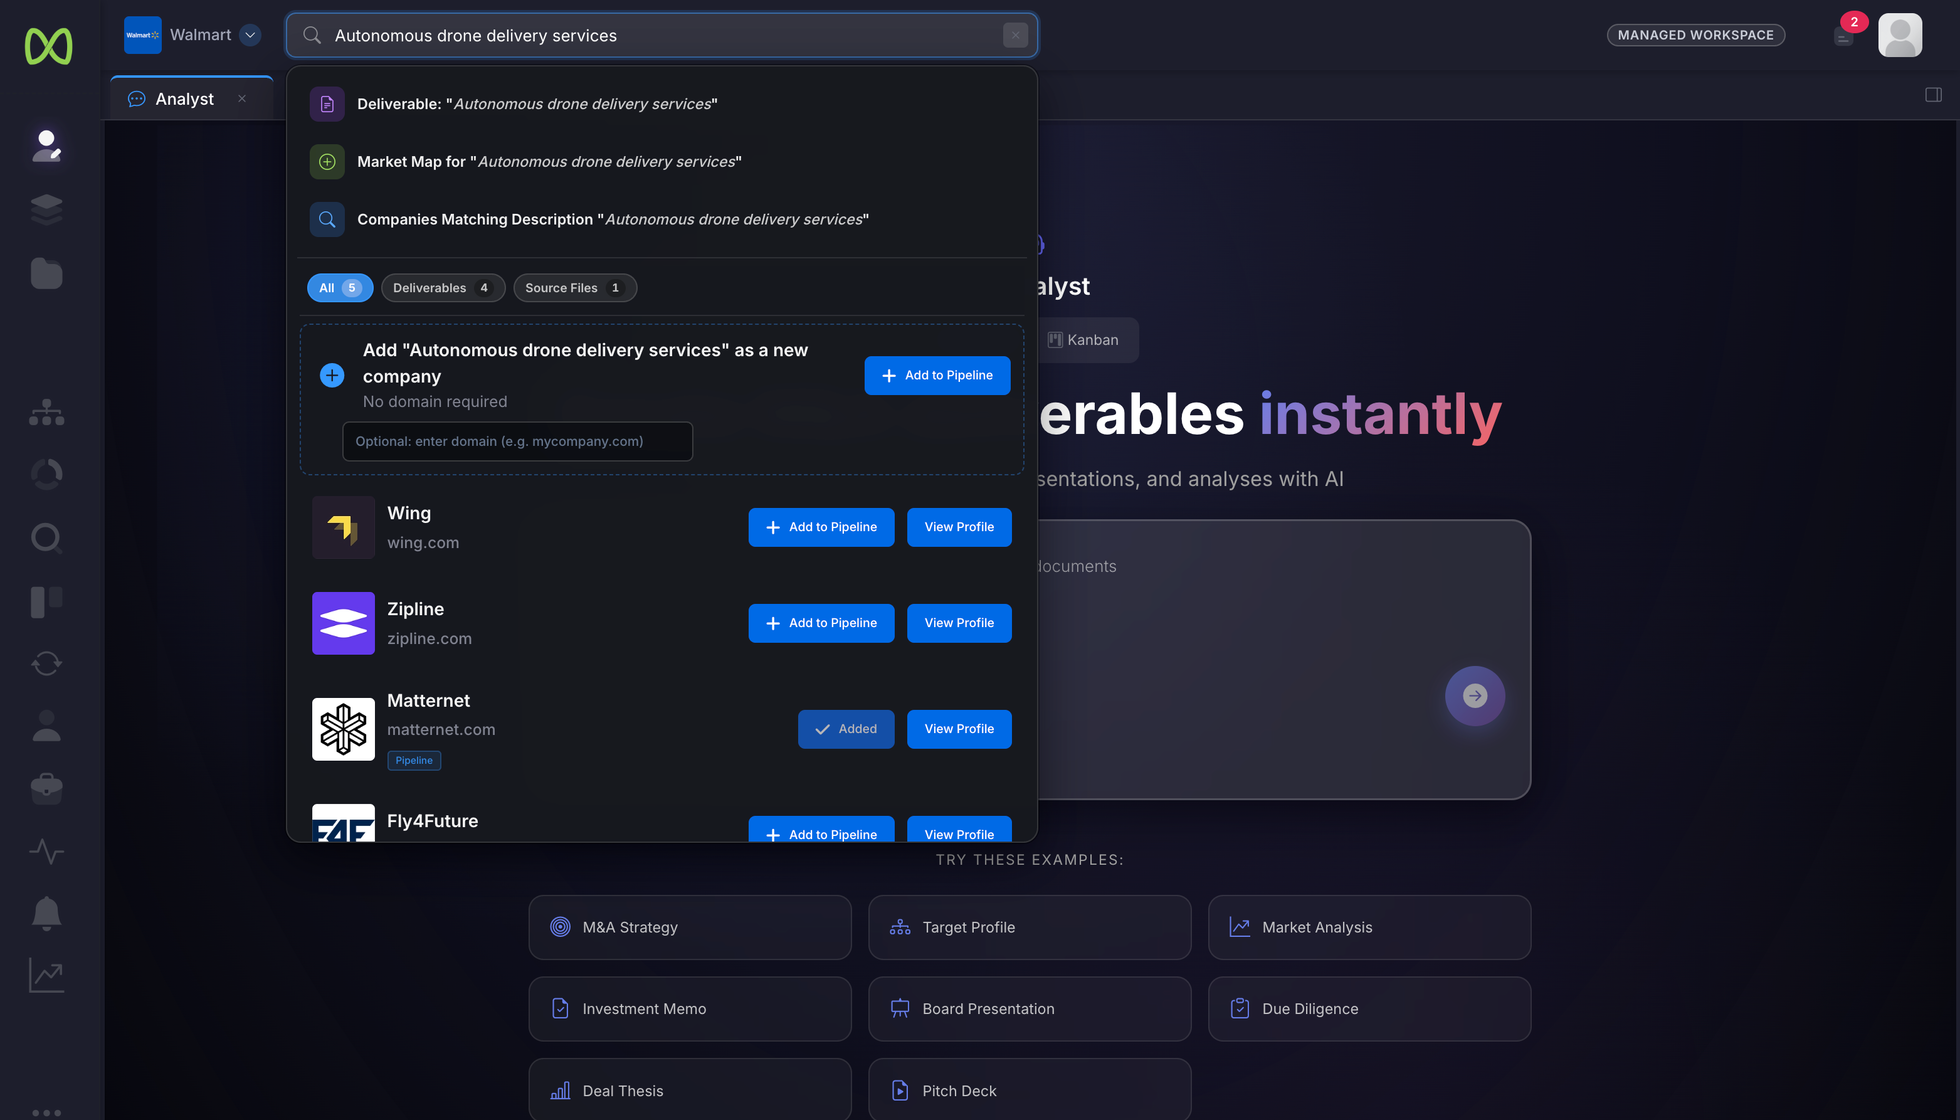Image resolution: width=1960 pixels, height=1120 pixels.
Task: Filter results by Deliverables 4
Action: (x=443, y=288)
